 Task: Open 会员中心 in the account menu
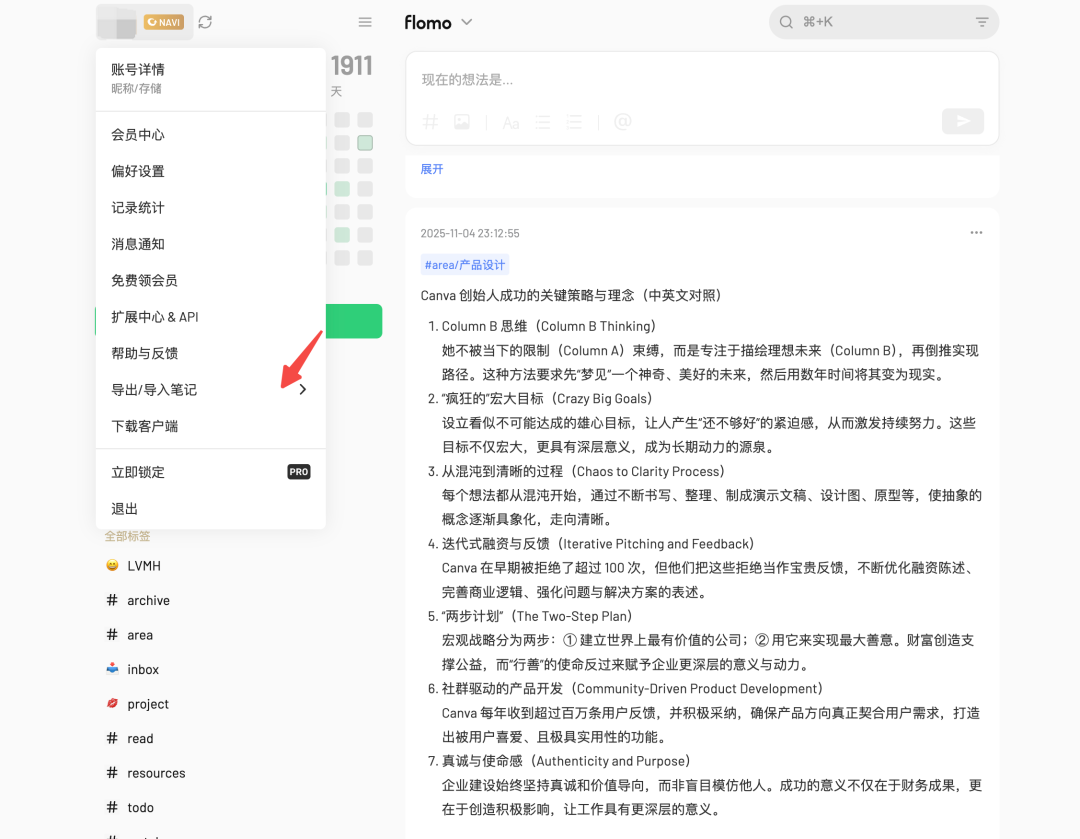[211, 135]
